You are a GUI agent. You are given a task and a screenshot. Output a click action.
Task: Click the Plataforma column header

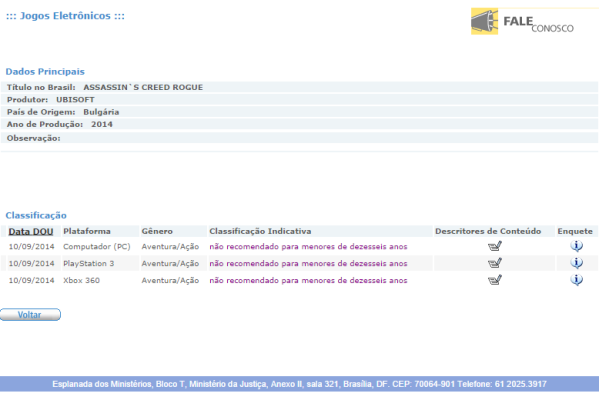click(87, 231)
